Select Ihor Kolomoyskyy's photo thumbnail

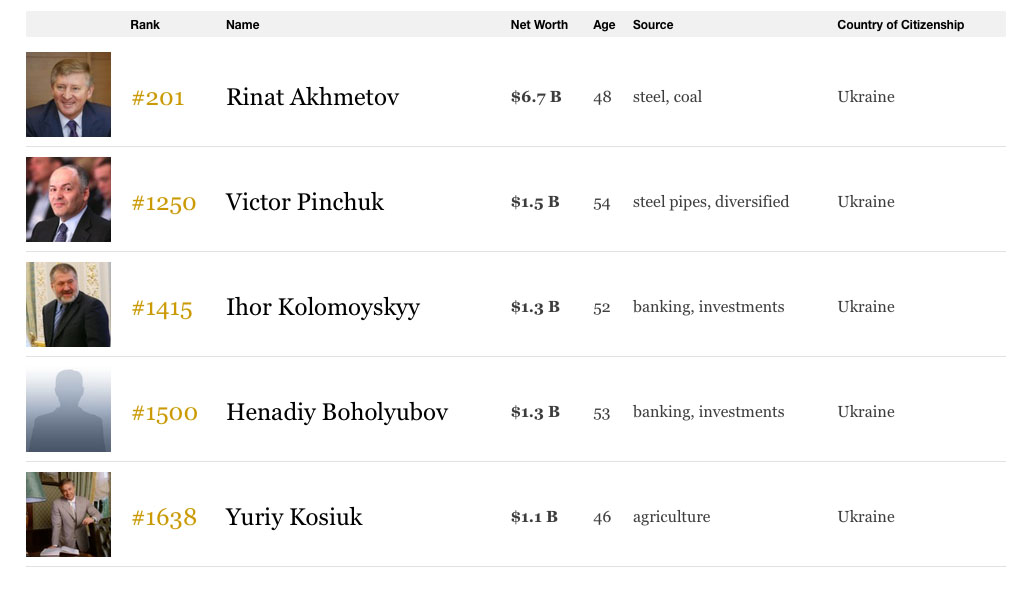(68, 304)
